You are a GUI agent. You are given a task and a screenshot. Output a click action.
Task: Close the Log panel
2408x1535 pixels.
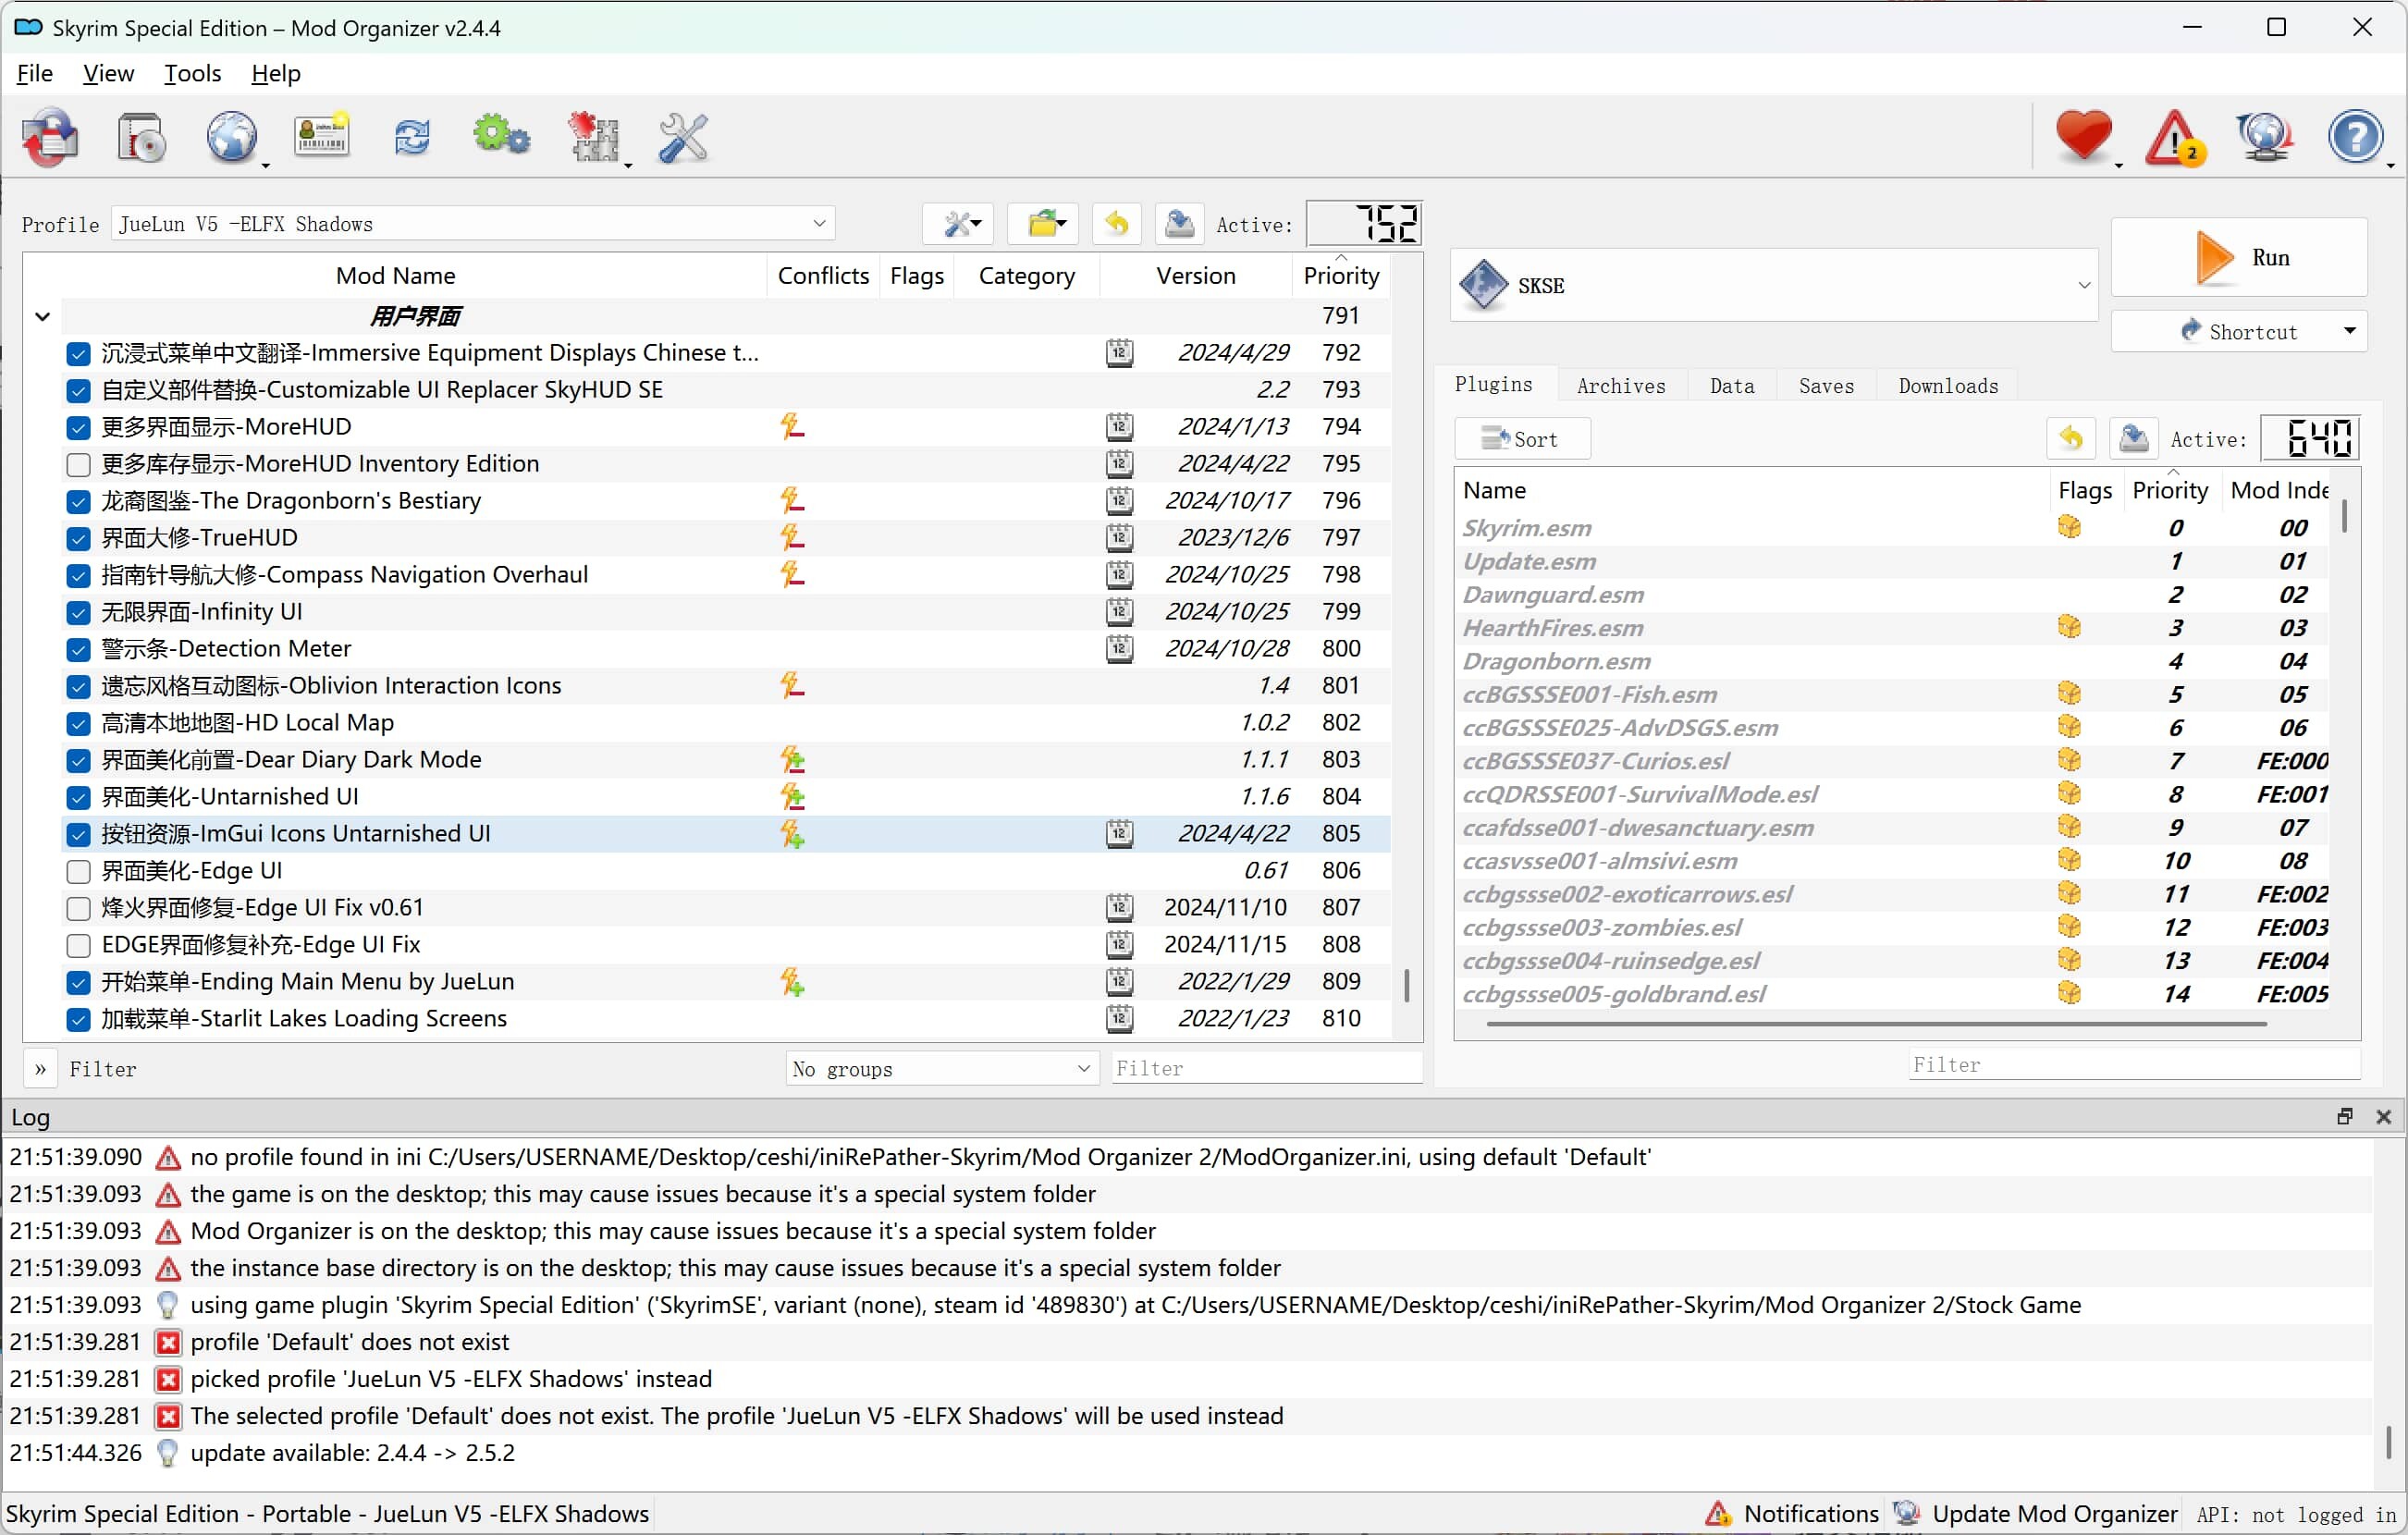(2384, 1116)
